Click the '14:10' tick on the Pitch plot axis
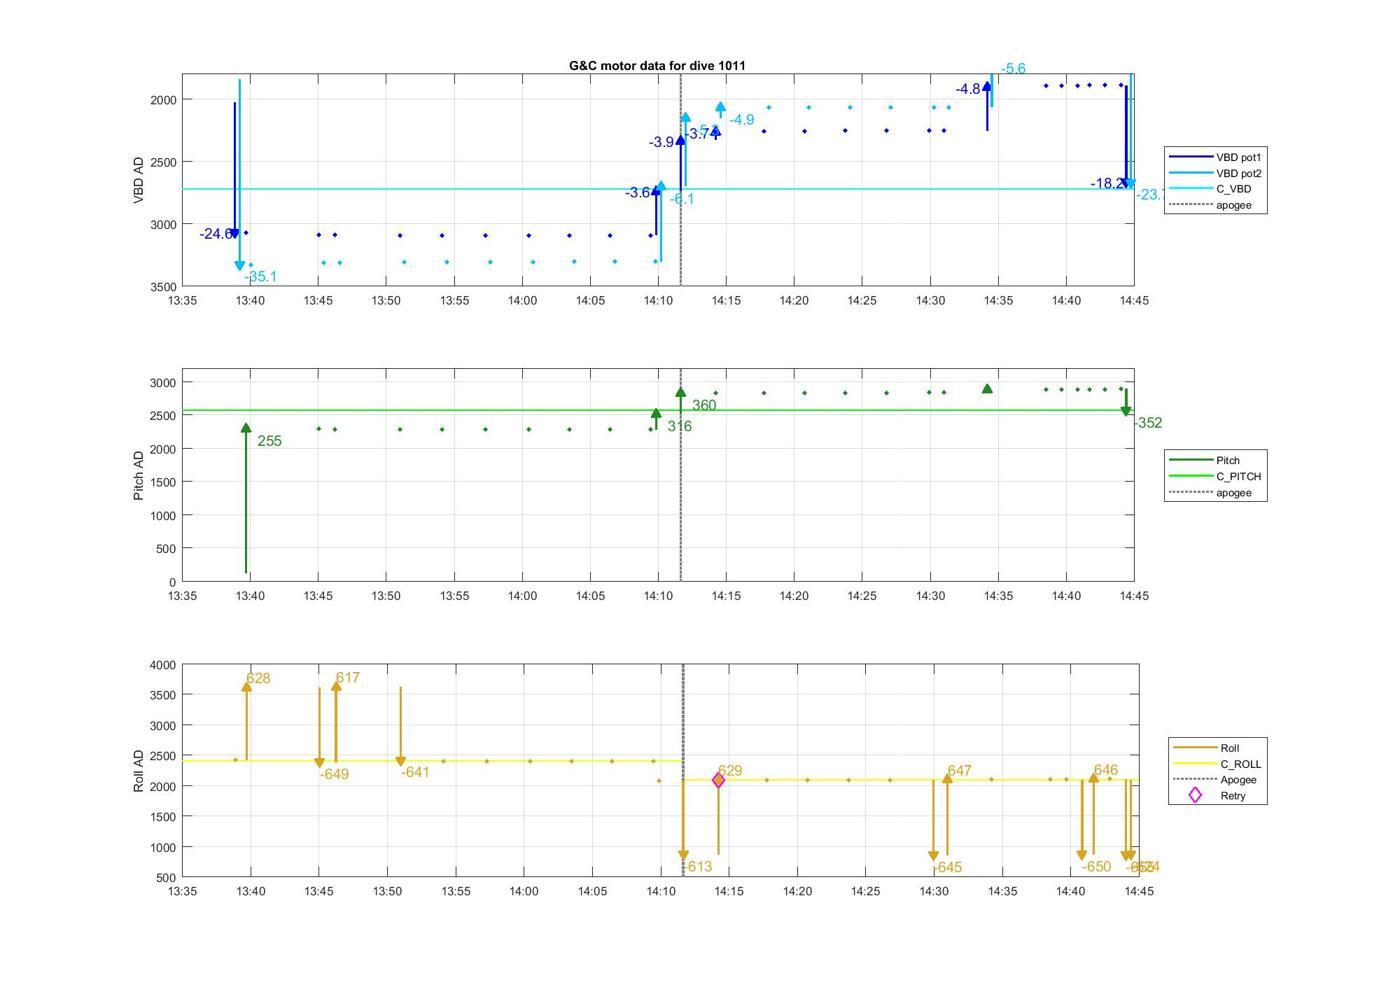The image size is (1400, 986). pos(658,596)
